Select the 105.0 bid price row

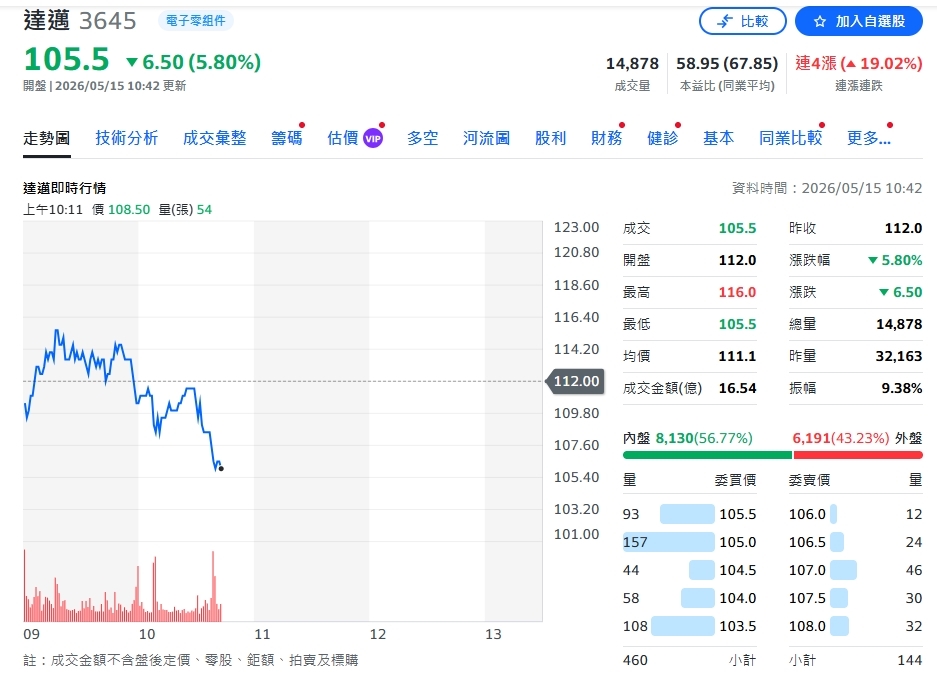click(690, 542)
